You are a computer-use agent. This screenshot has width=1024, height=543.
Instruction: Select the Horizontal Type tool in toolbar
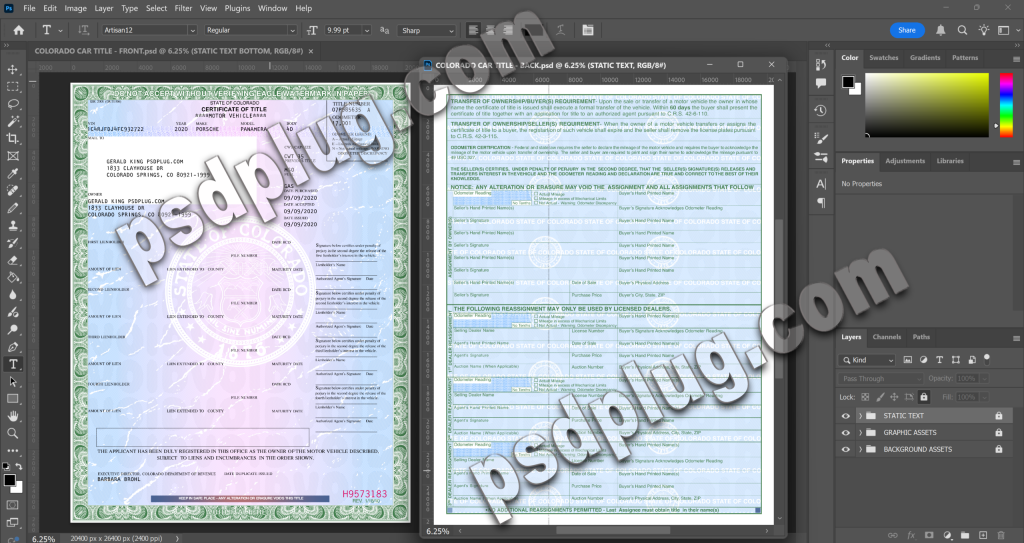(13, 364)
